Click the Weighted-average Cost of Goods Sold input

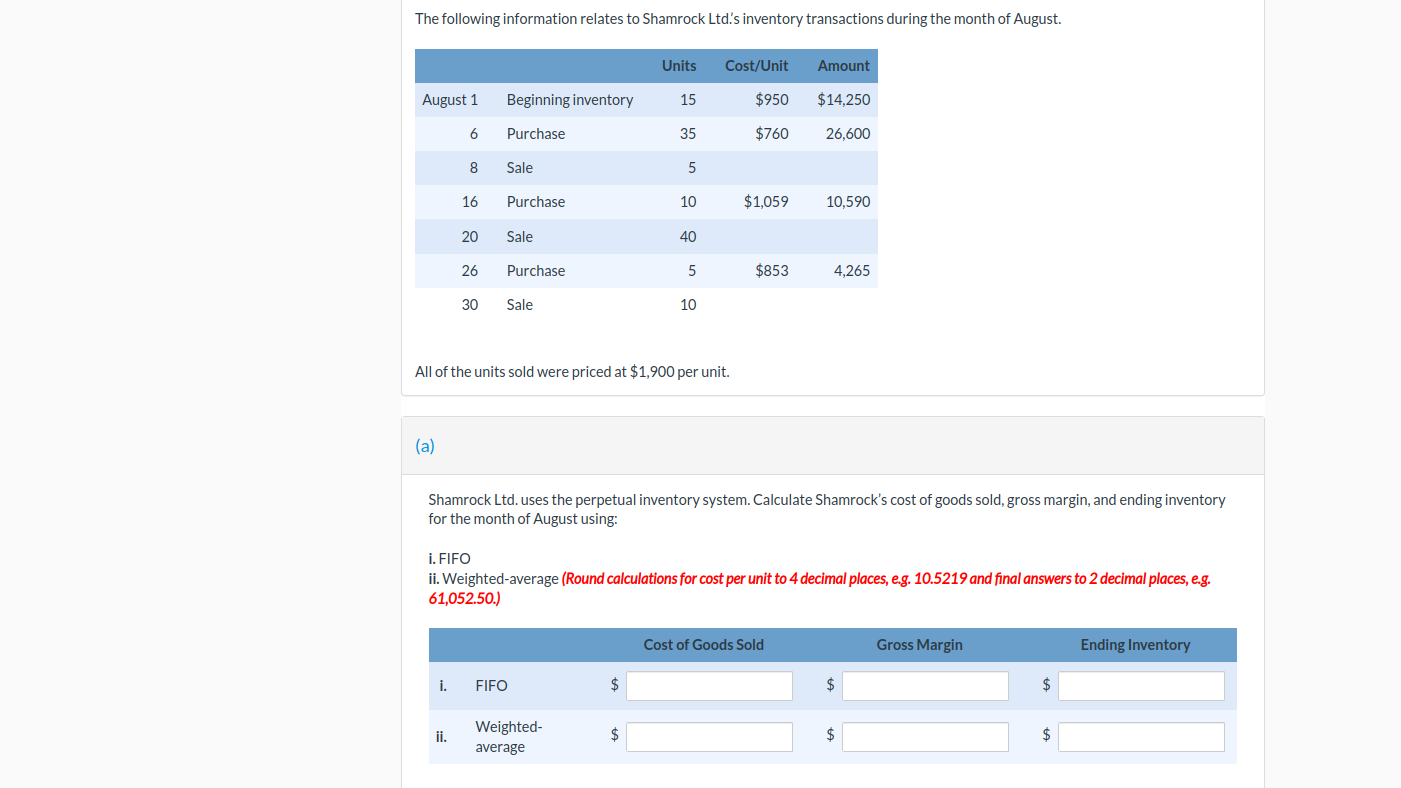(x=710, y=737)
